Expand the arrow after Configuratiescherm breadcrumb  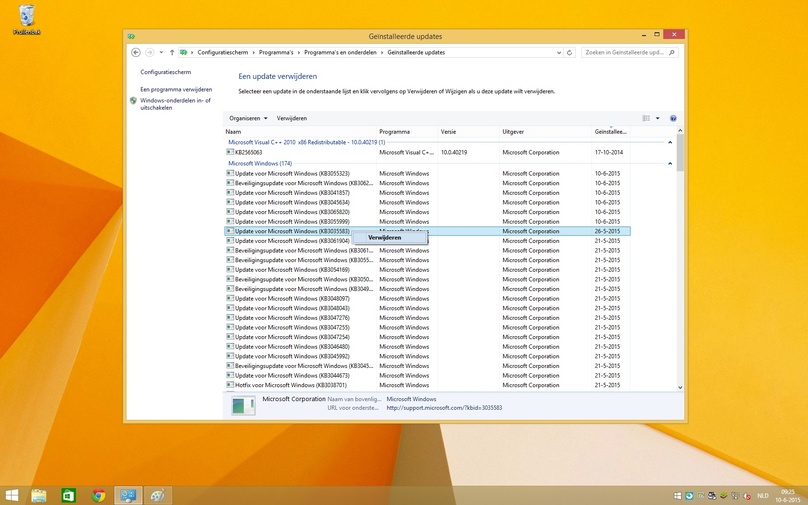click(254, 53)
